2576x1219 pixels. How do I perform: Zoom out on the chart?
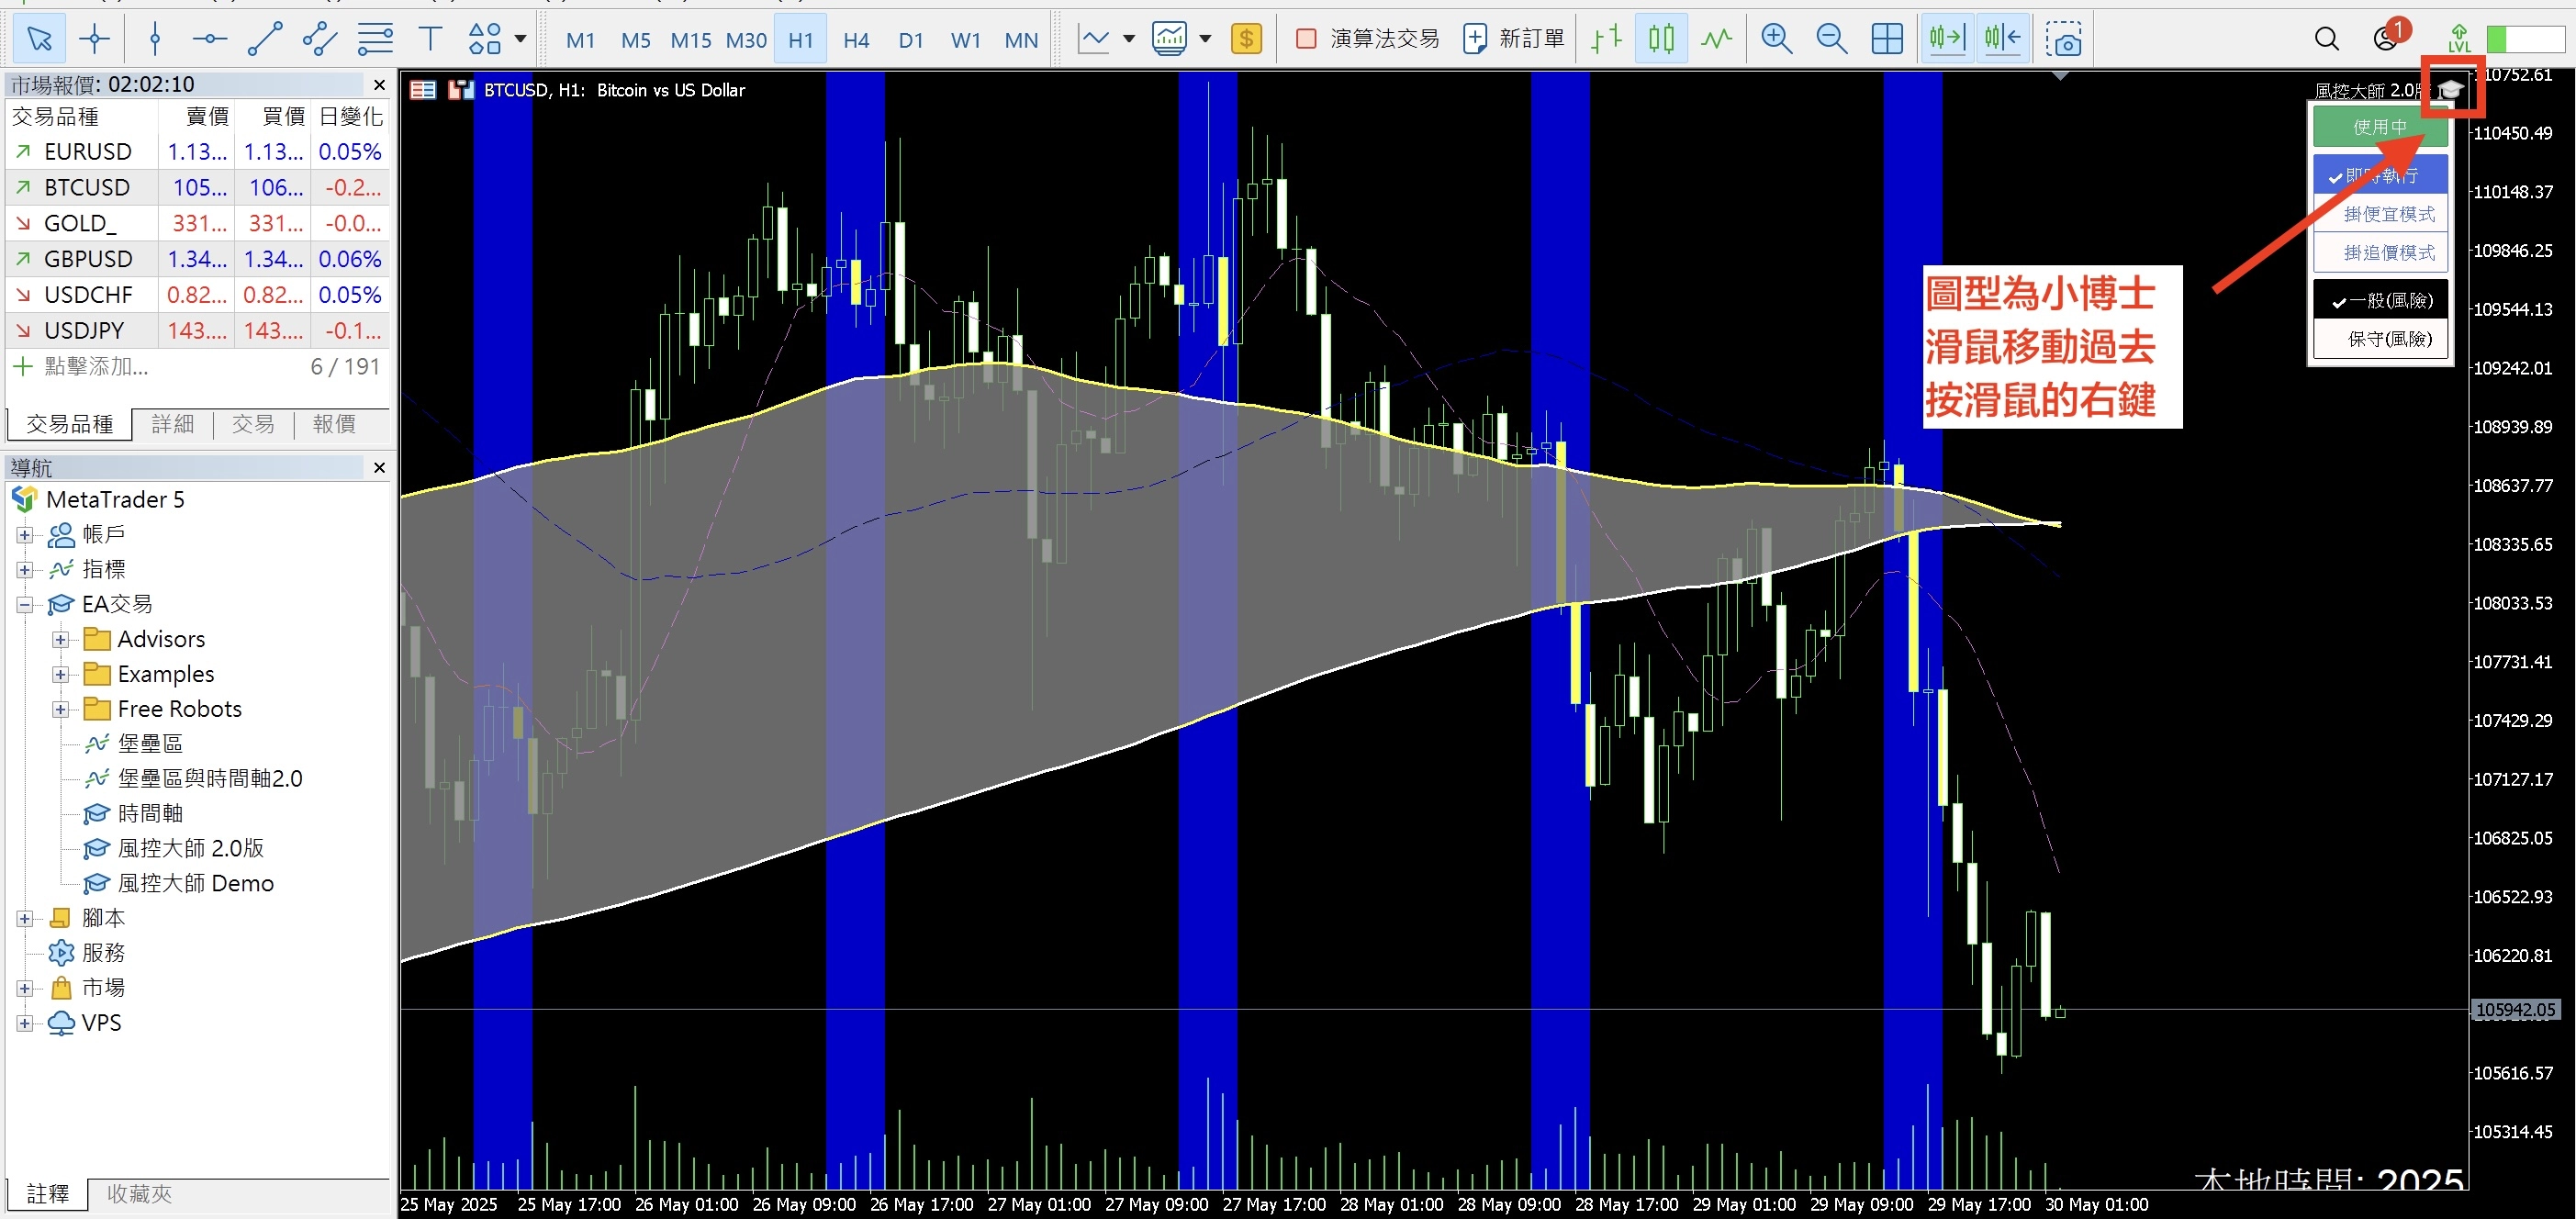pyautogui.click(x=1832, y=39)
